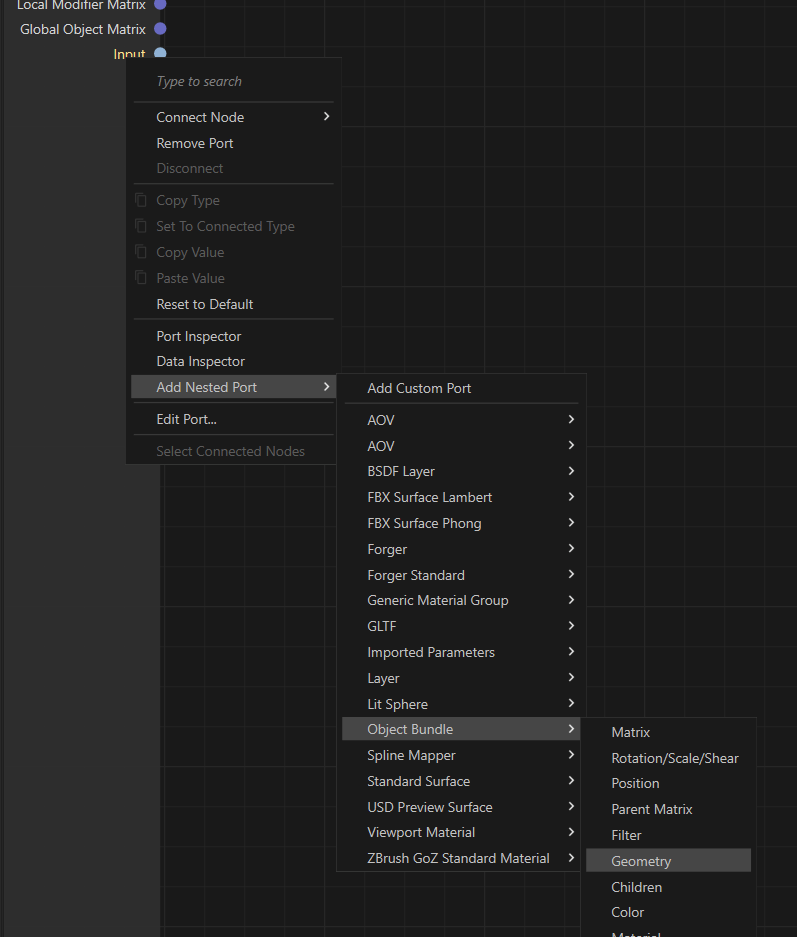Open the Data Inspector
Image resolution: width=797 pixels, height=937 pixels.
234,362
